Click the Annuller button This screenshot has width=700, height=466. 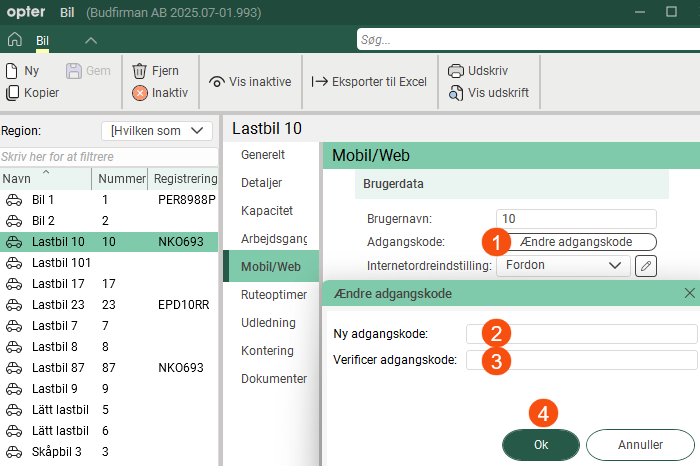[x=640, y=444]
